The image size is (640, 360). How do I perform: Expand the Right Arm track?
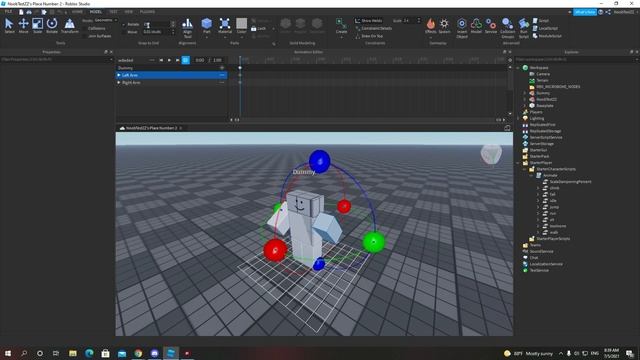pyautogui.click(x=119, y=82)
